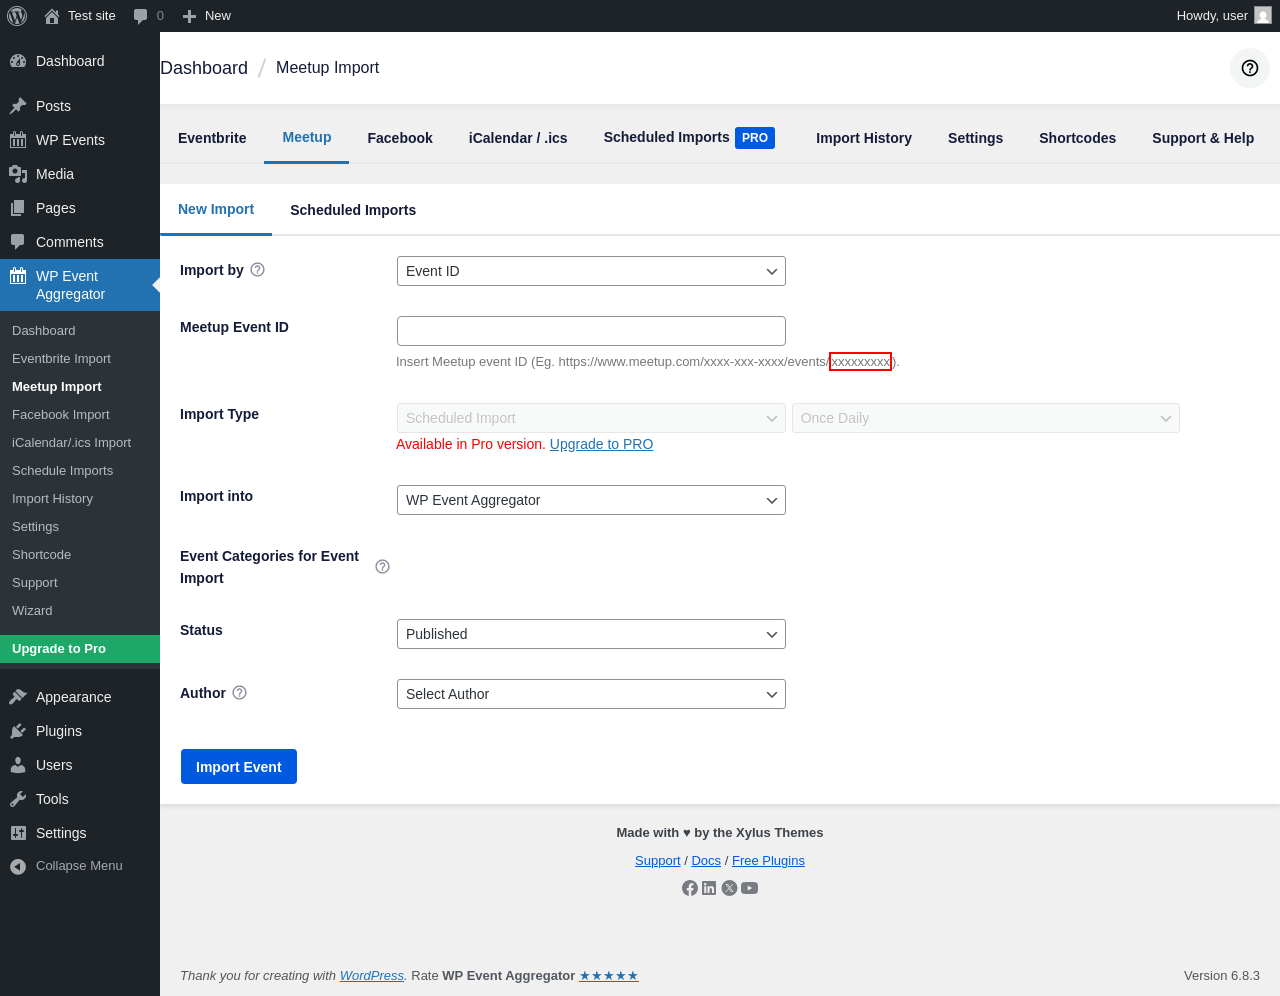Click the WordPress logo icon
1280x996 pixels.
(17, 16)
